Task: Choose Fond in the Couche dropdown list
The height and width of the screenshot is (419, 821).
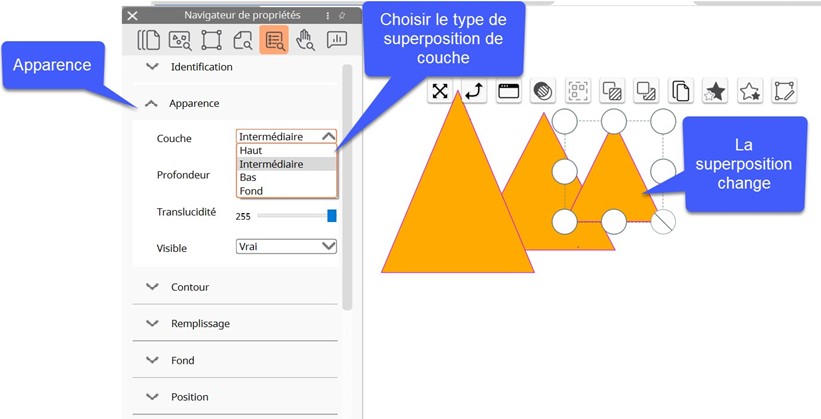Action: [286, 191]
